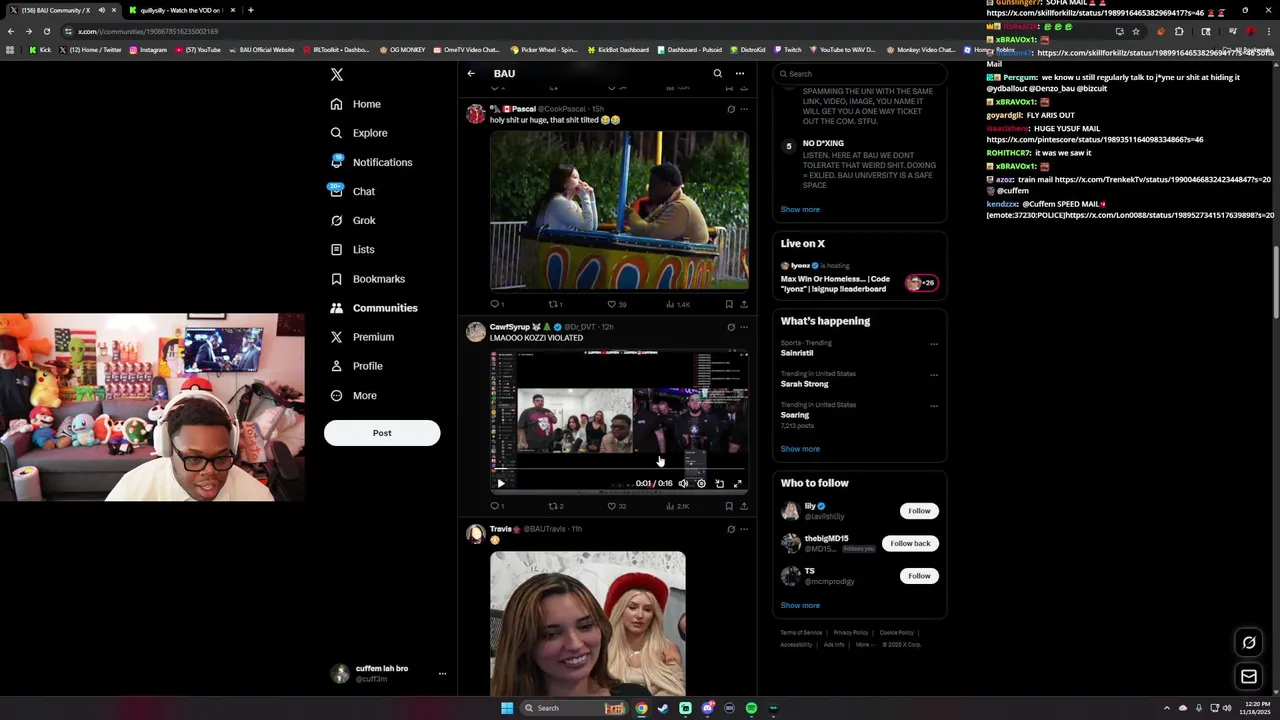Viewport: 1280px width, 720px height.
Task: Open options for Sainristil trend
Action: (x=934, y=344)
